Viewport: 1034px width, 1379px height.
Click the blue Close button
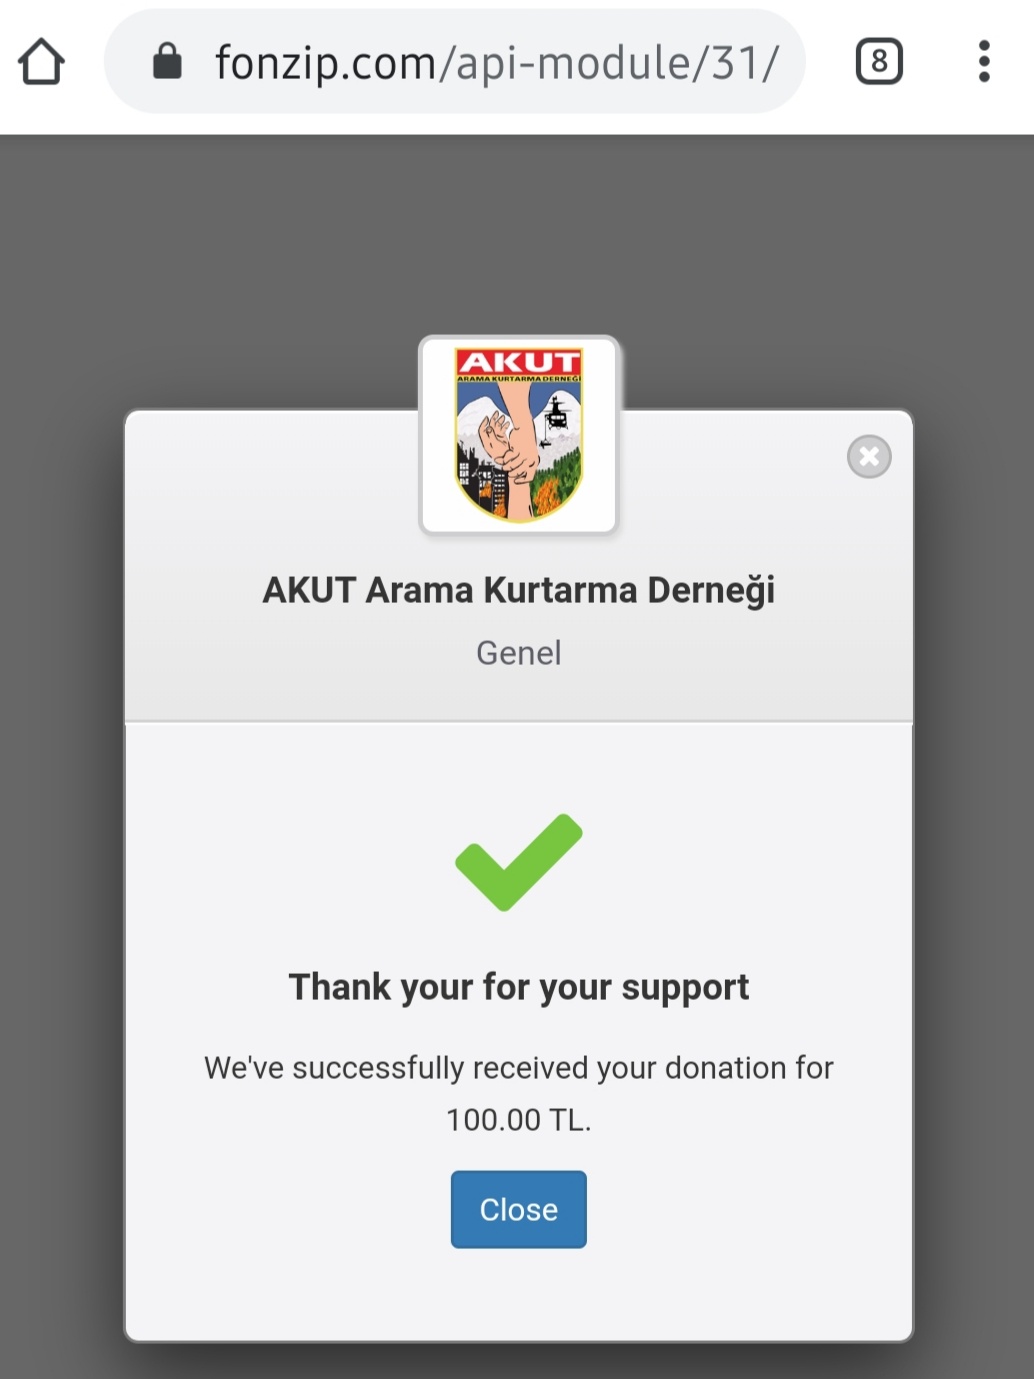point(518,1209)
